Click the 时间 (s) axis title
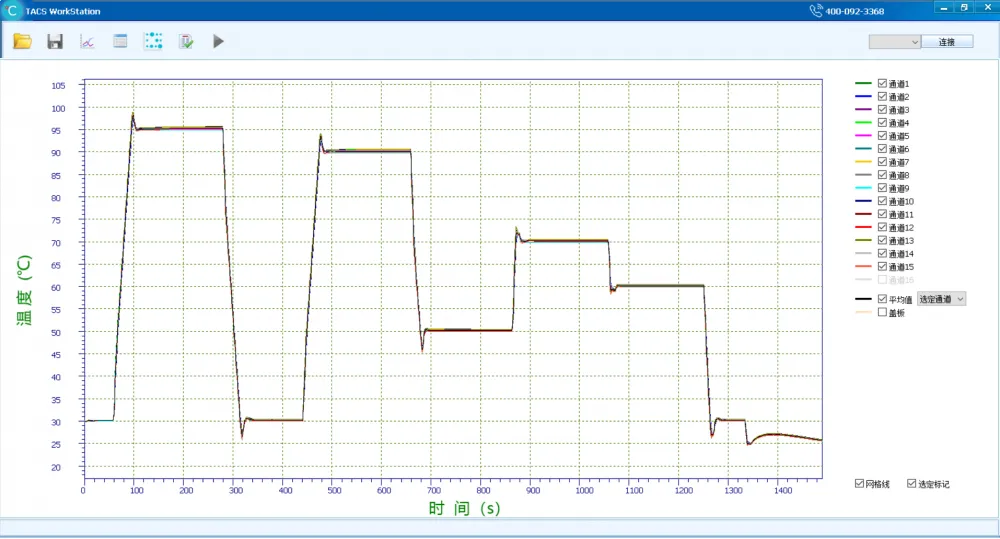The image size is (1000, 539). 464,508
